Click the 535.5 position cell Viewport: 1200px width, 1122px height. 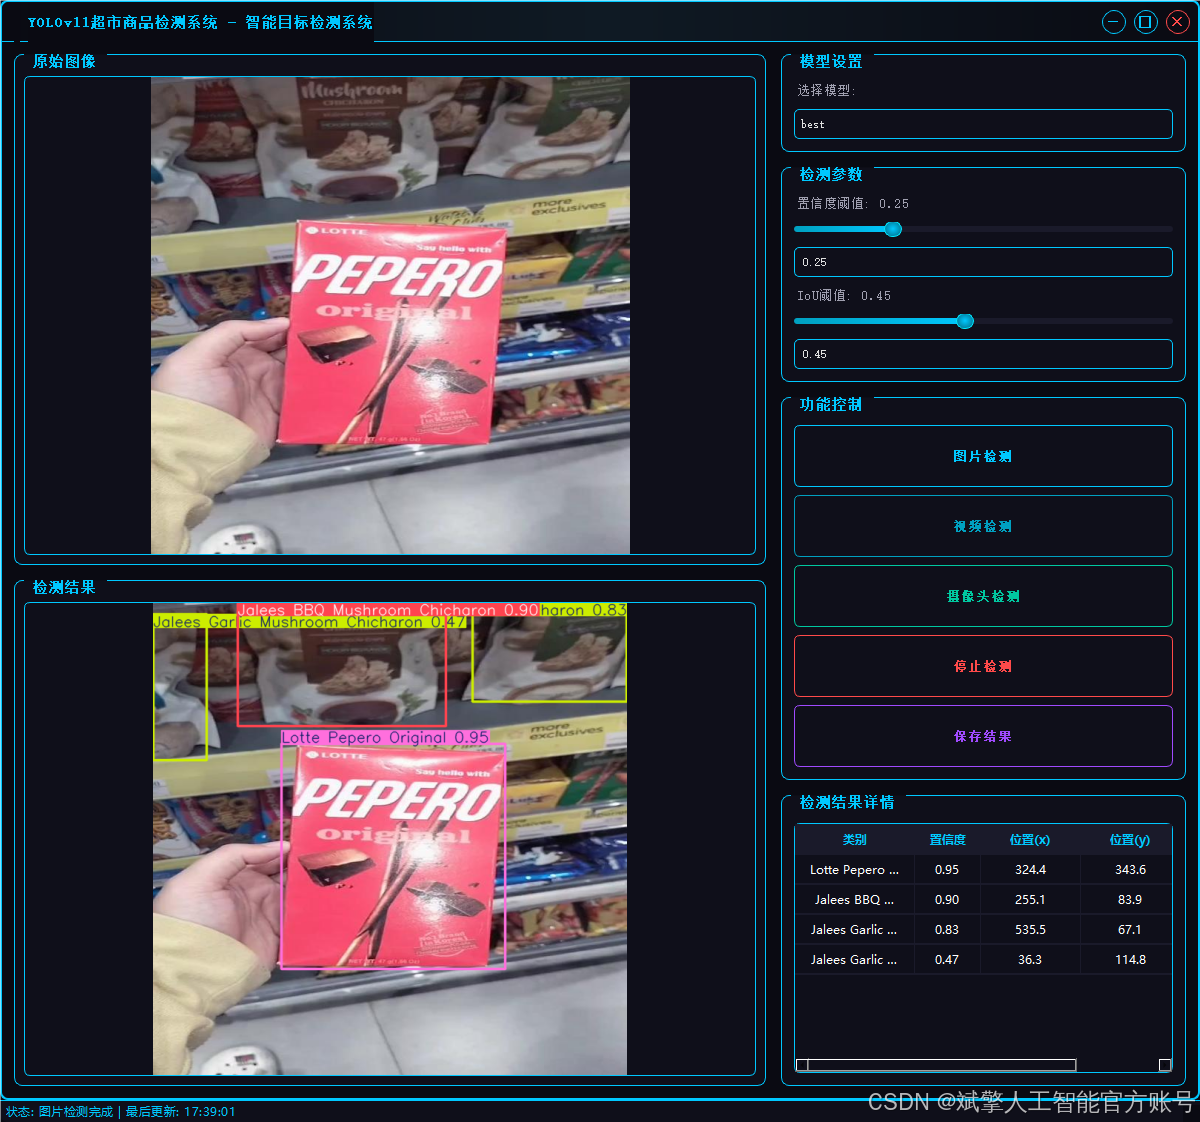click(x=1030, y=930)
